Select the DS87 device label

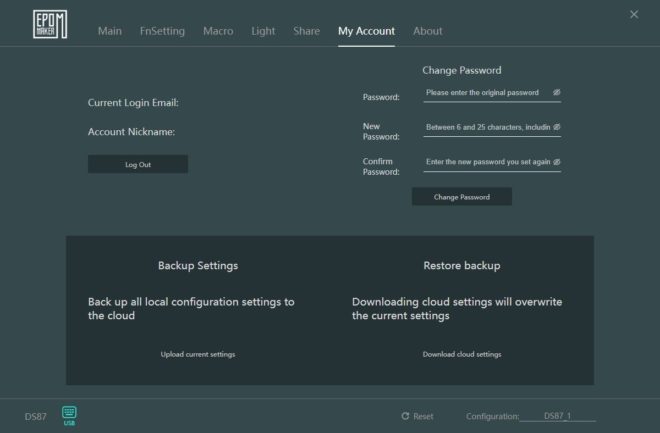(x=36, y=417)
